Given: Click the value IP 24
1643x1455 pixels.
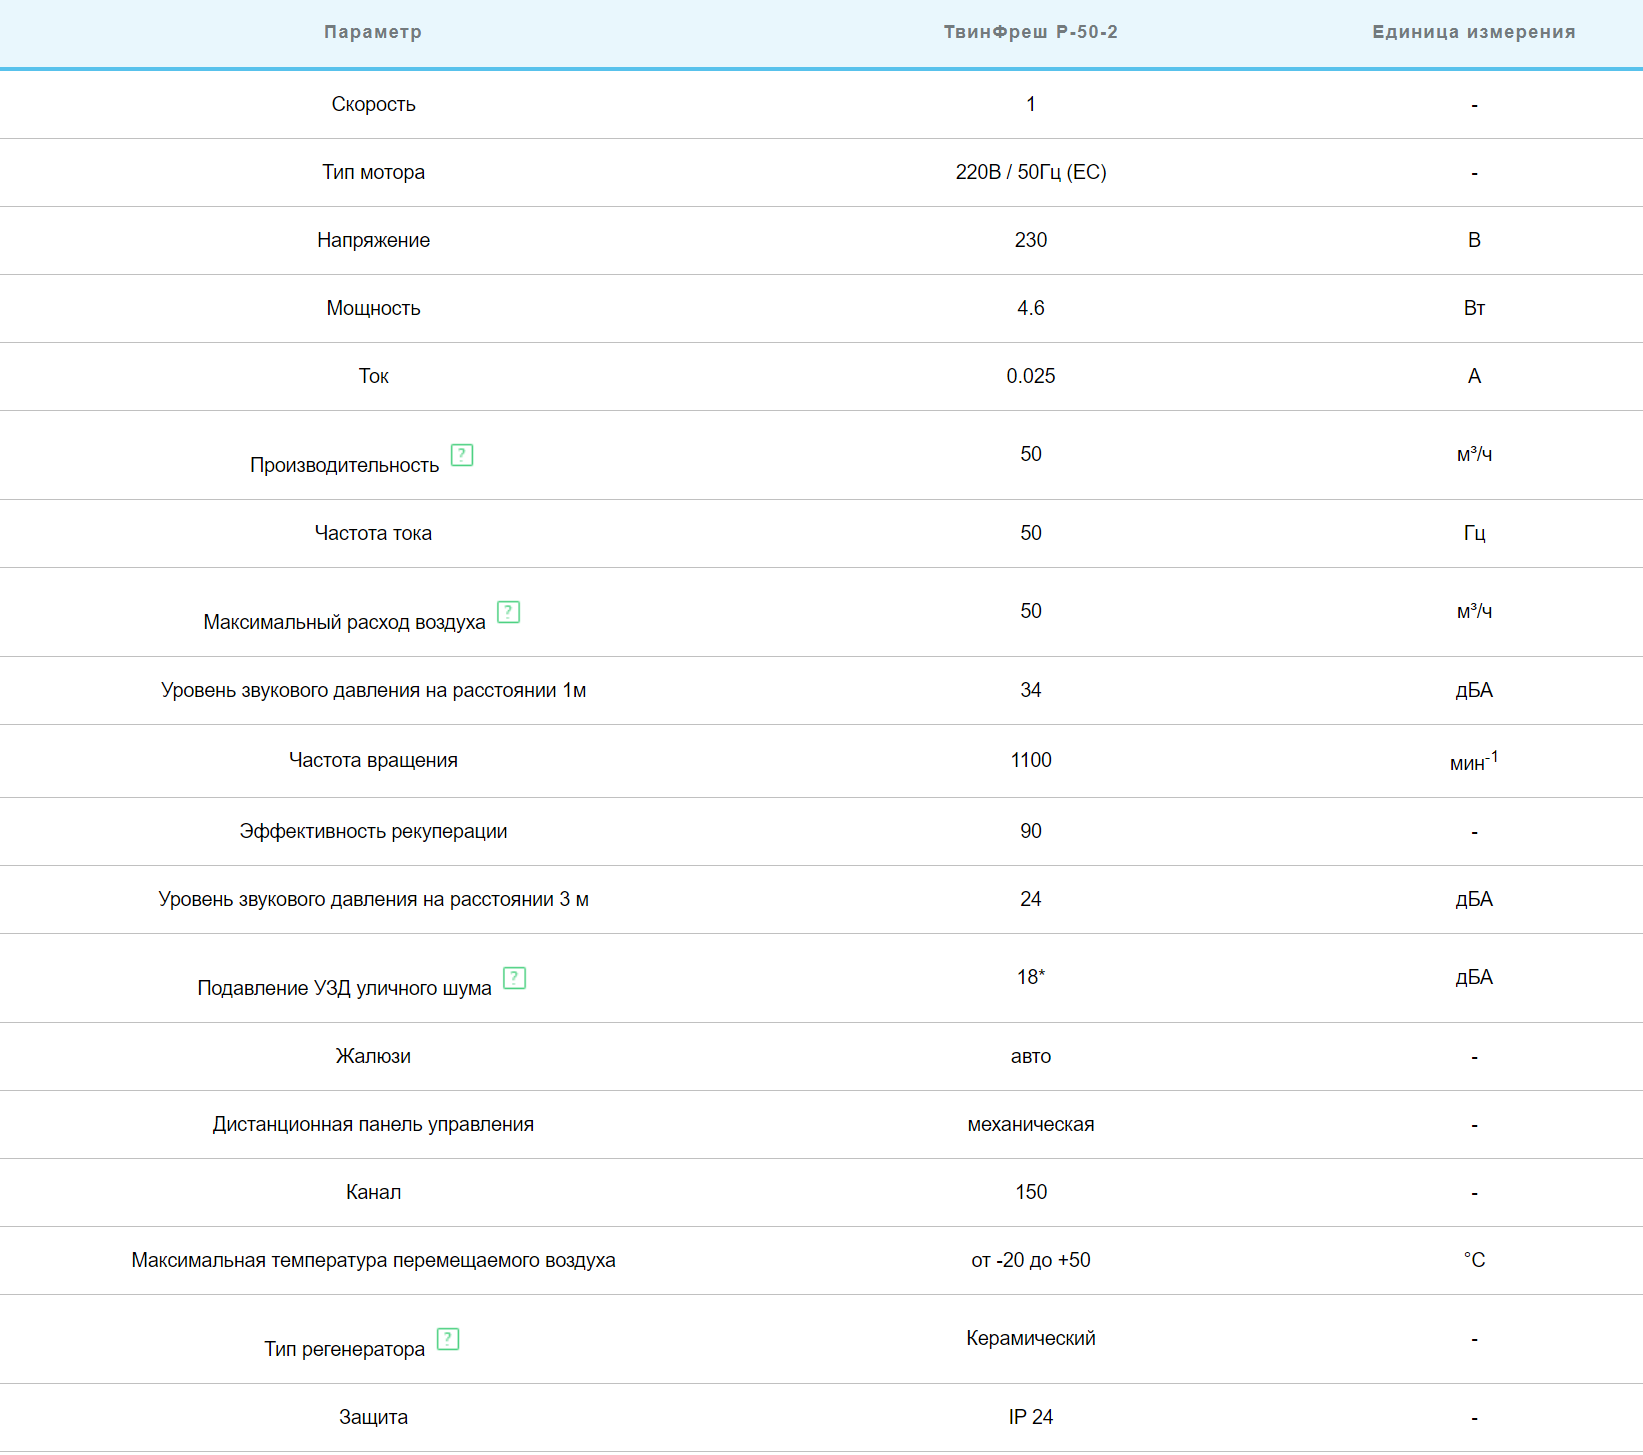Looking at the screenshot, I should (1031, 1417).
